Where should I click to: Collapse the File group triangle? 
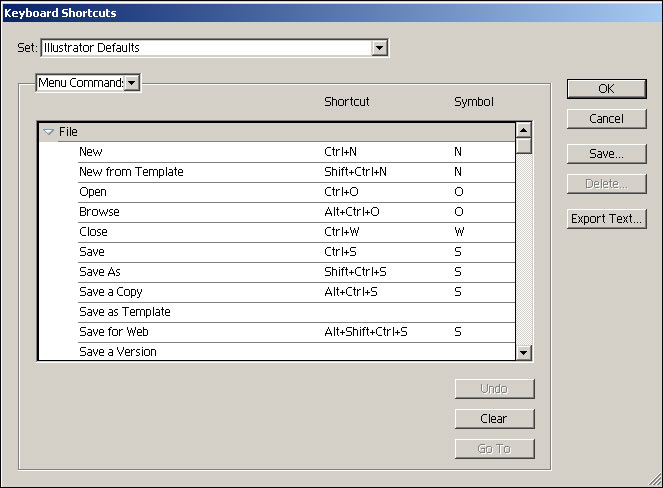coord(49,132)
